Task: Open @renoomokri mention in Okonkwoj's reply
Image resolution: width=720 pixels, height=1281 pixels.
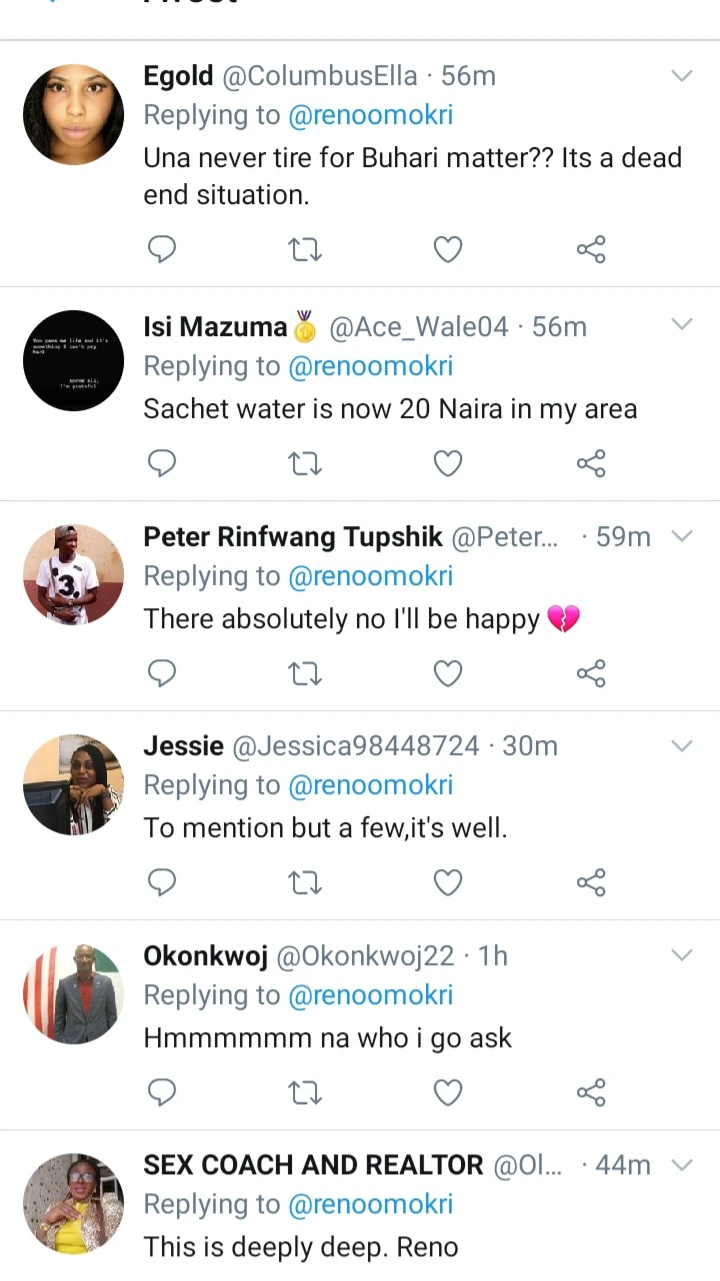Action: tap(370, 995)
